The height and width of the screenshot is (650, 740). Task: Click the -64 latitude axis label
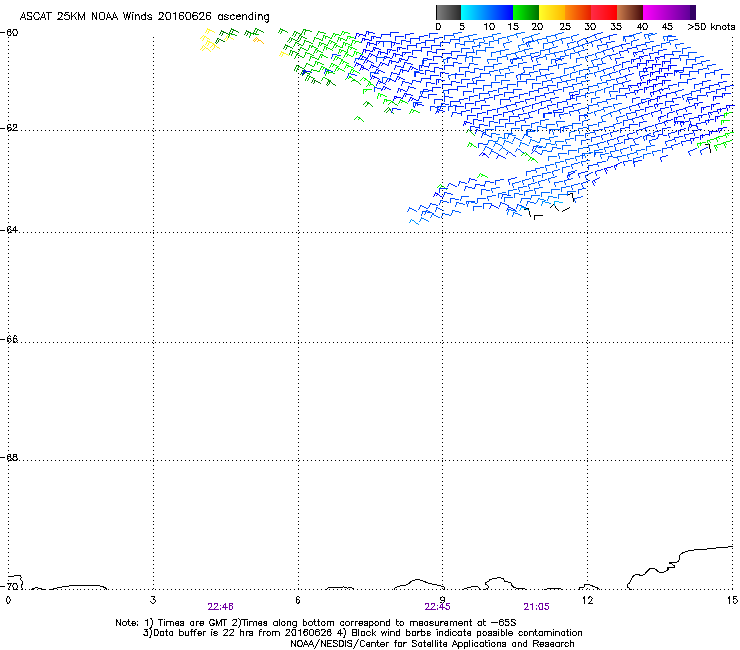[9, 230]
